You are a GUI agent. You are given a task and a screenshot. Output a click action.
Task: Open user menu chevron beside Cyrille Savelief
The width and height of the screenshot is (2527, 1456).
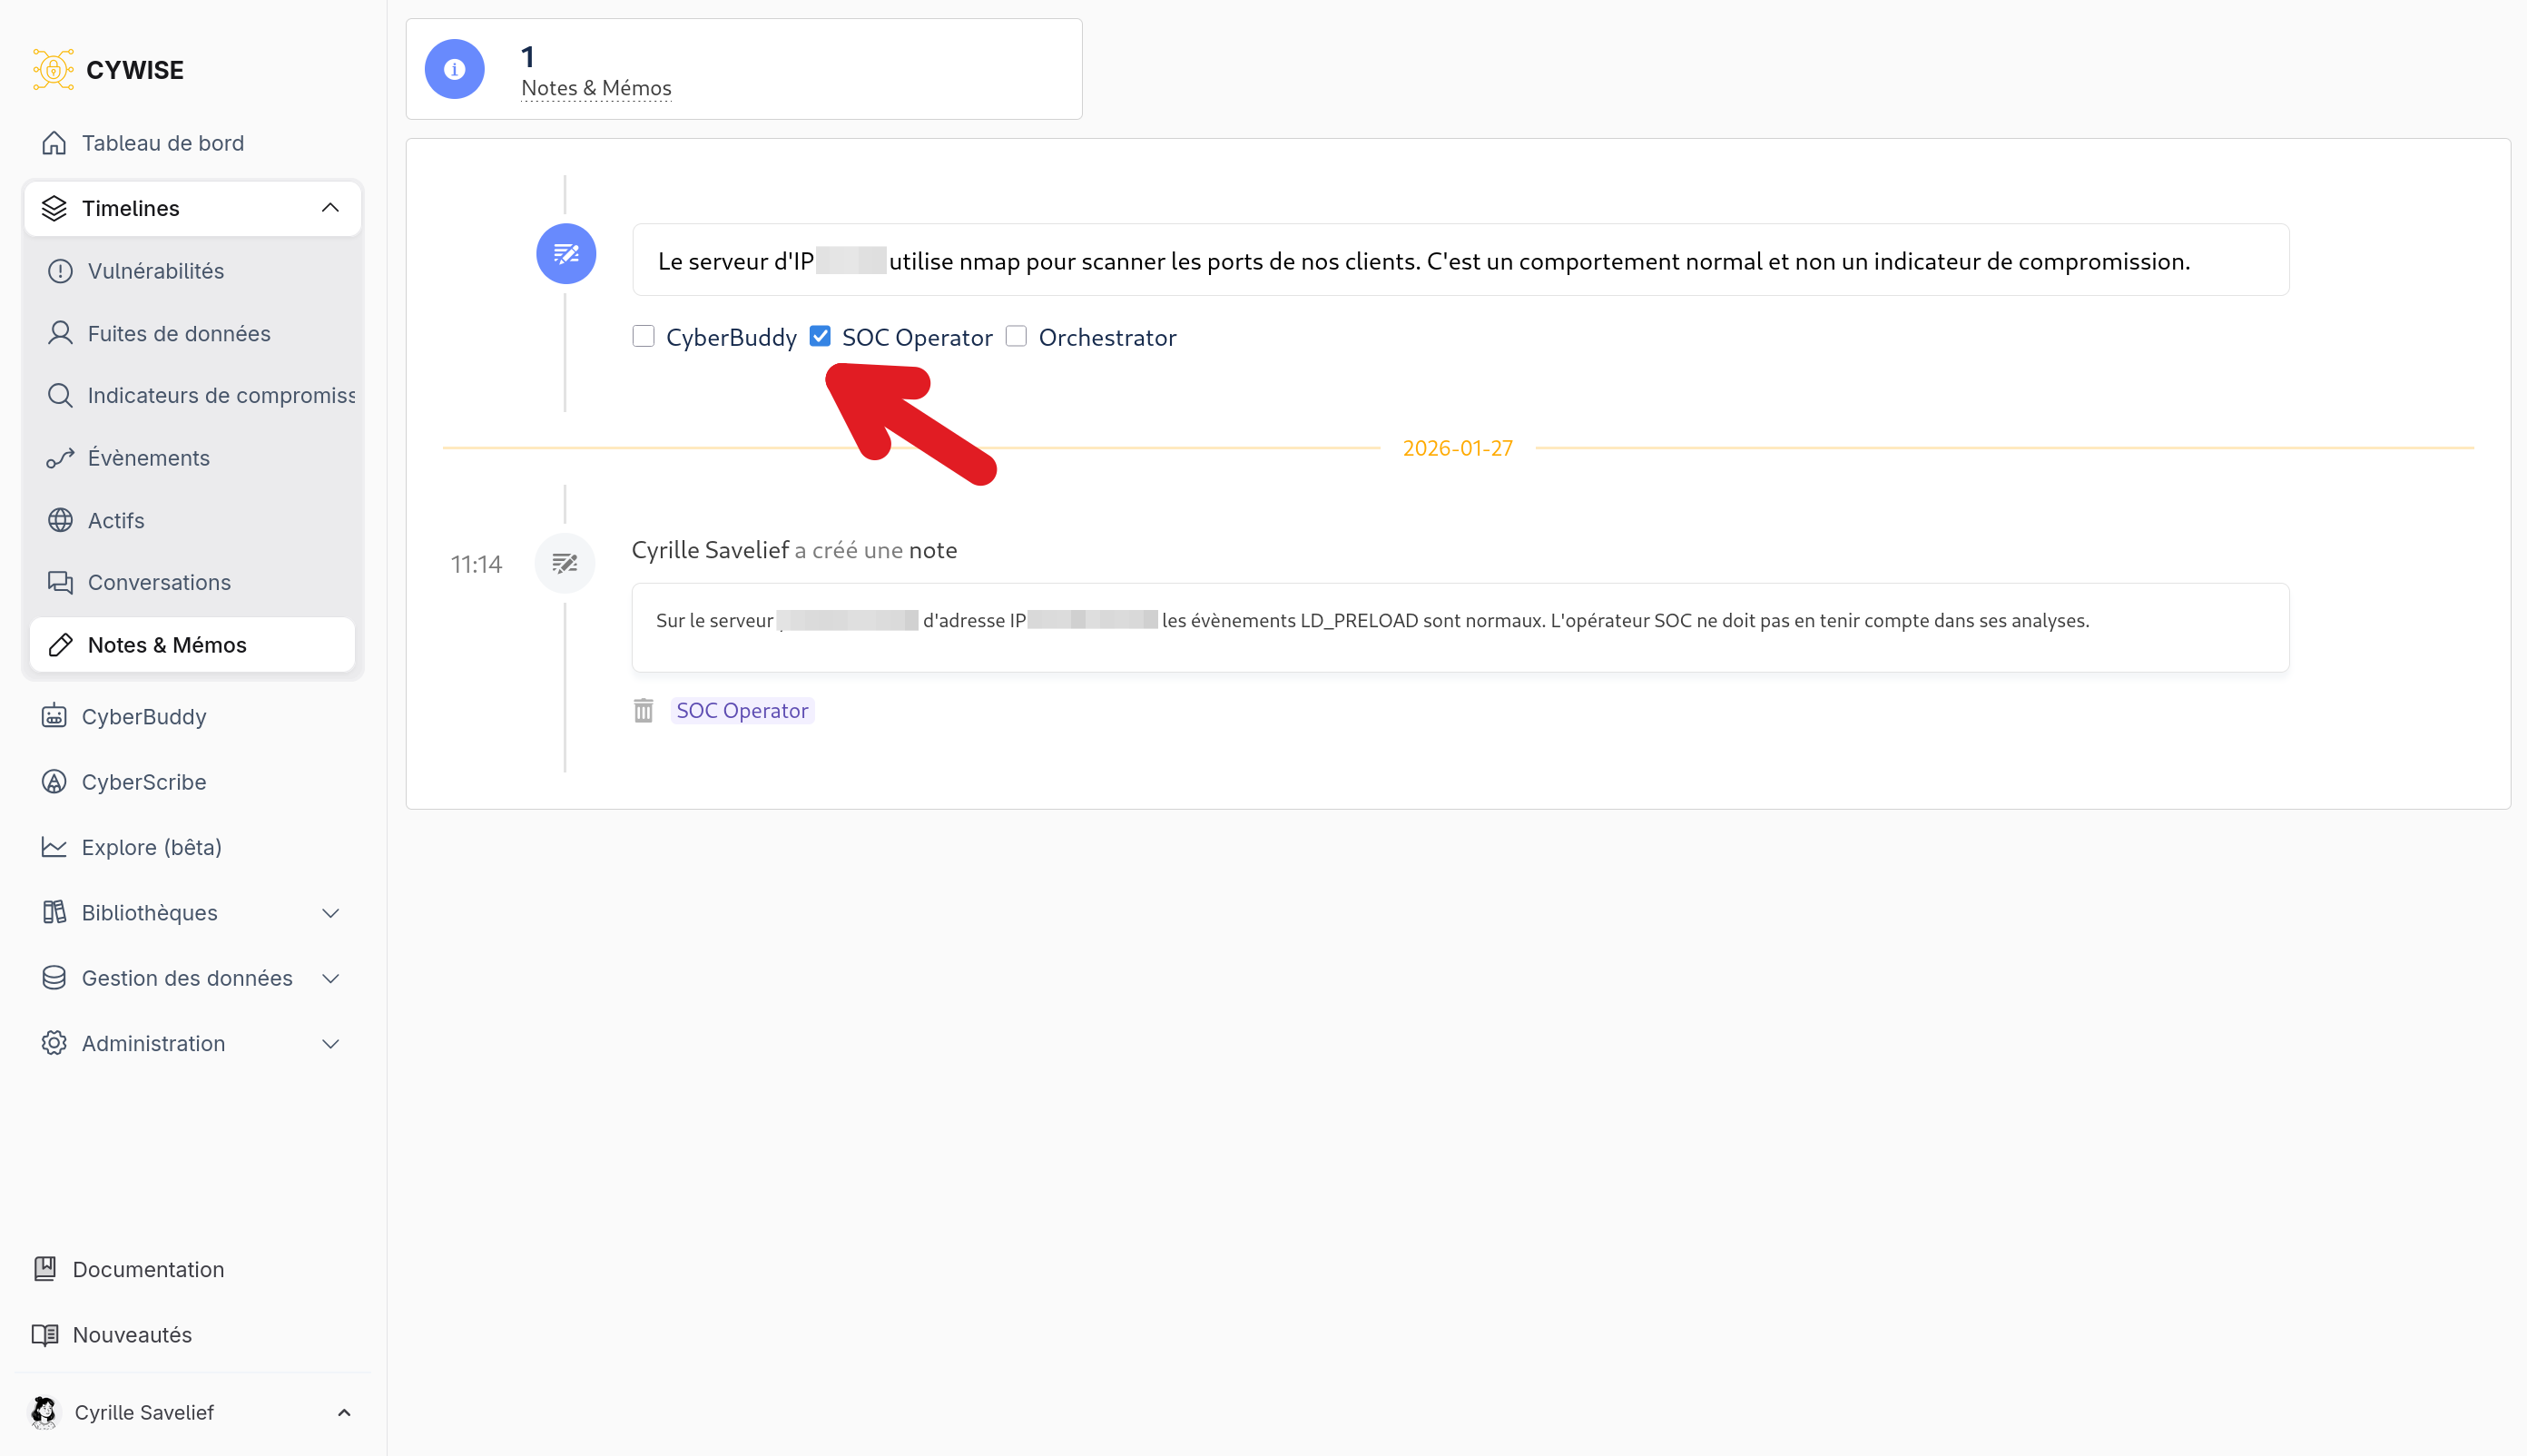[344, 1412]
